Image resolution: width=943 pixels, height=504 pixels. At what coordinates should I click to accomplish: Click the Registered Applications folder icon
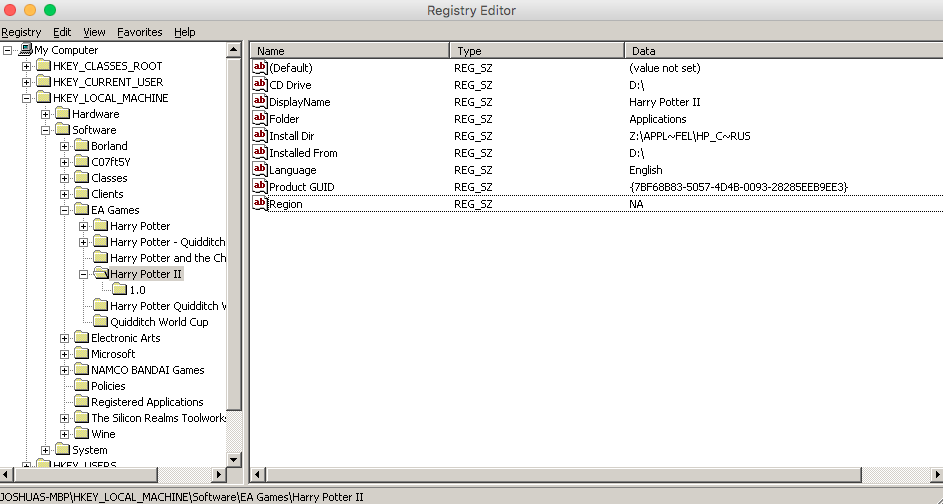(x=82, y=402)
